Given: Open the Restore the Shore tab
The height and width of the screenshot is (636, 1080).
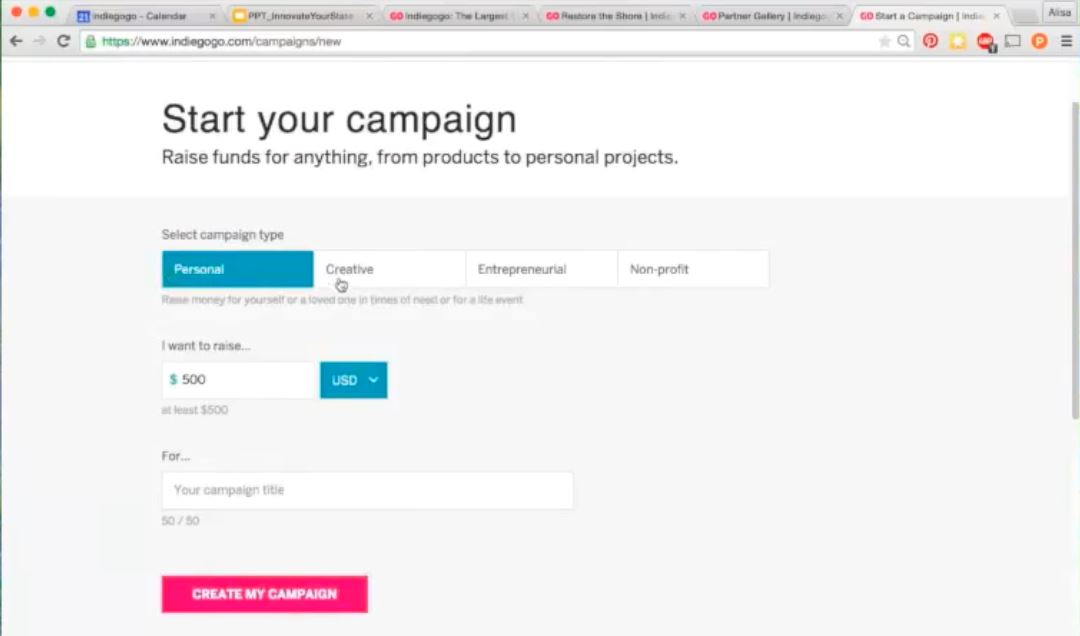Looking at the screenshot, I should click(608, 16).
